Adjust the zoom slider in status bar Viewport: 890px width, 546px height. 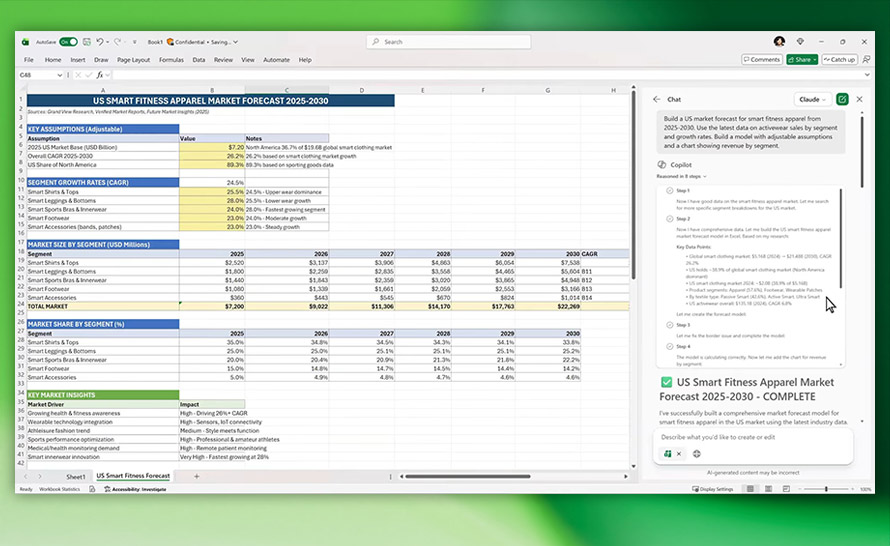826,489
